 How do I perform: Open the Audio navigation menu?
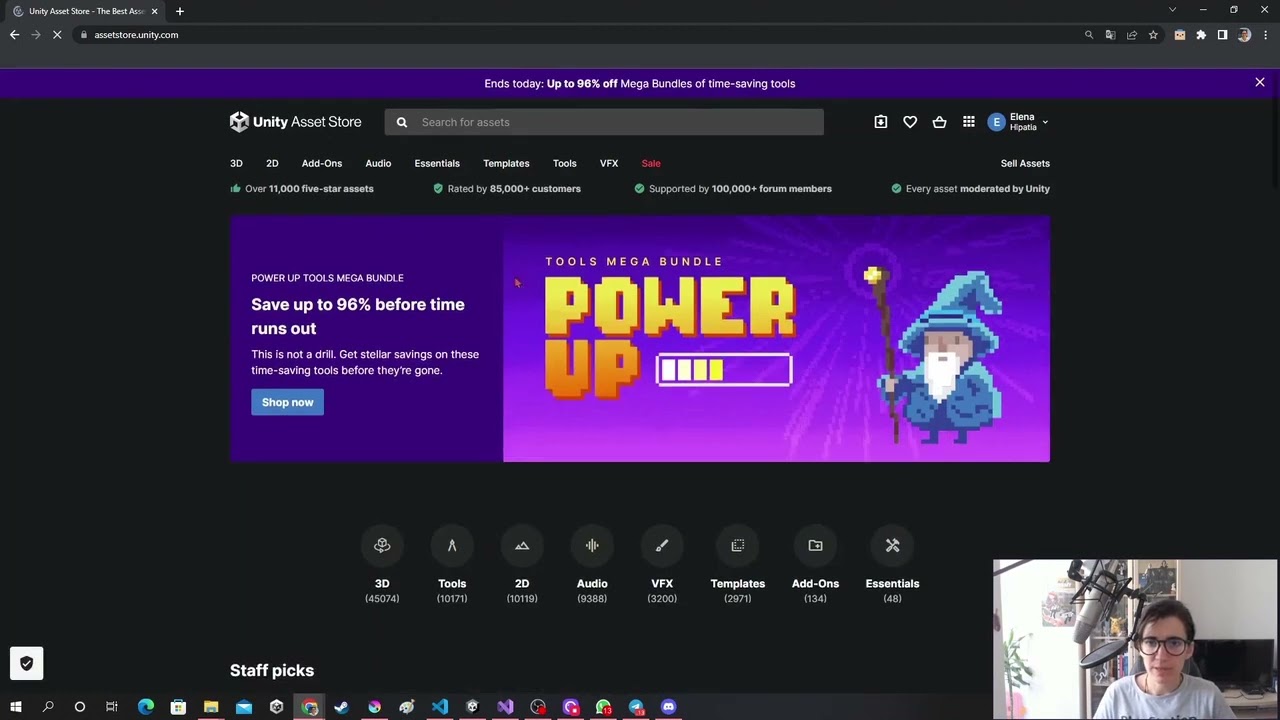378,163
